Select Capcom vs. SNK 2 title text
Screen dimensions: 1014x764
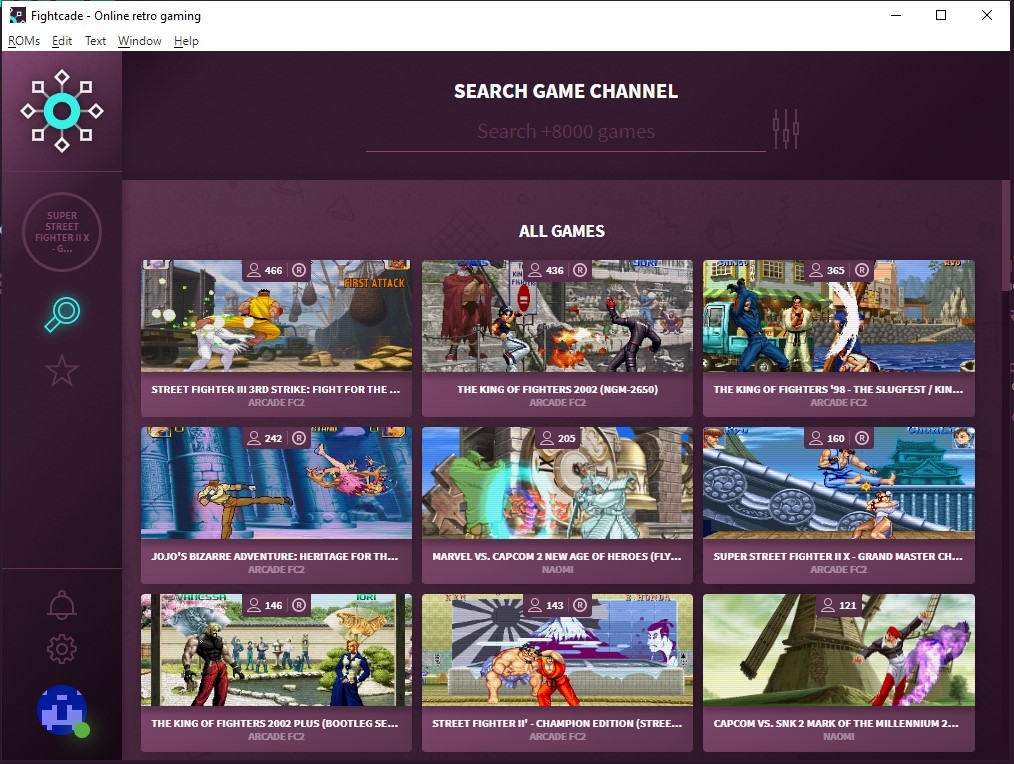pos(836,723)
